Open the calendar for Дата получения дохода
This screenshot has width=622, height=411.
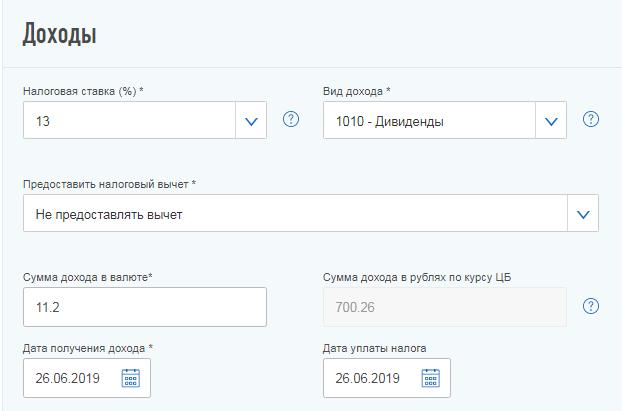(x=131, y=378)
